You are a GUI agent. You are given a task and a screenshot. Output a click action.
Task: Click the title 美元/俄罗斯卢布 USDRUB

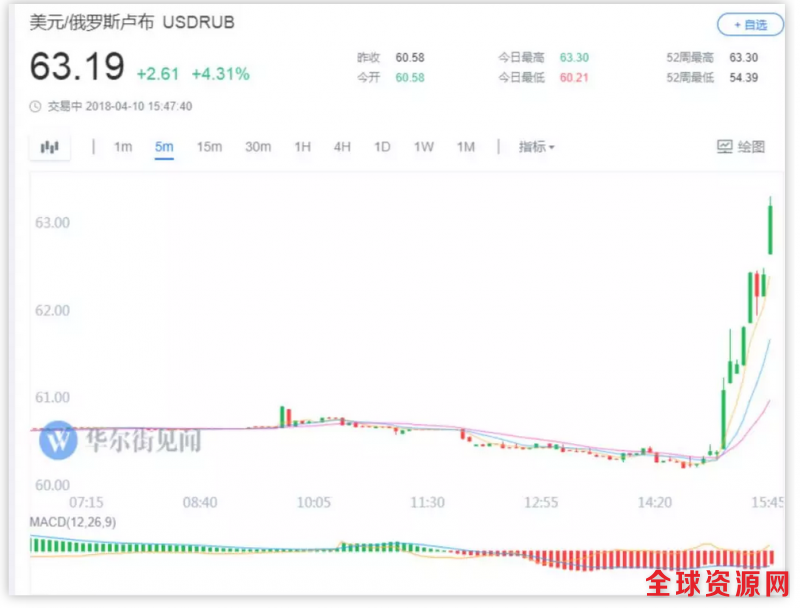(132, 22)
